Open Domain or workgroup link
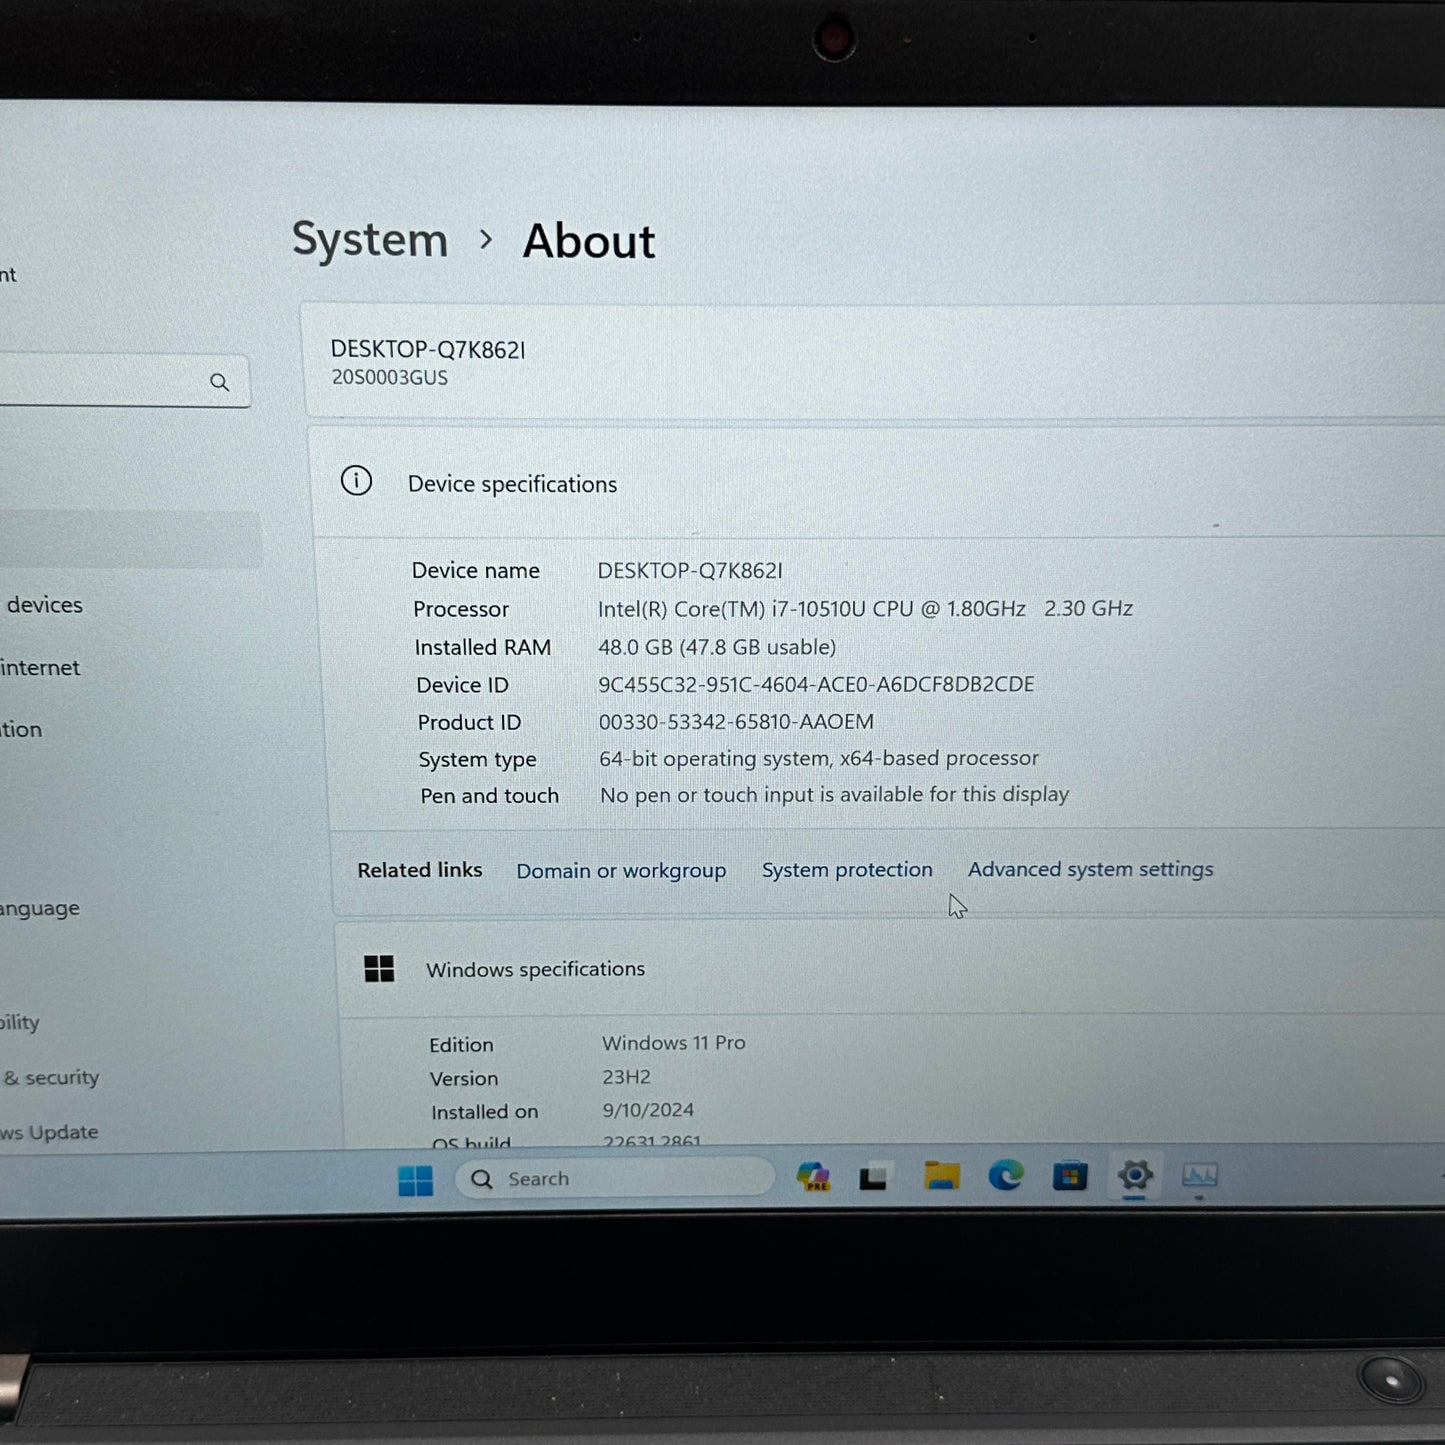 tap(621, 871)
